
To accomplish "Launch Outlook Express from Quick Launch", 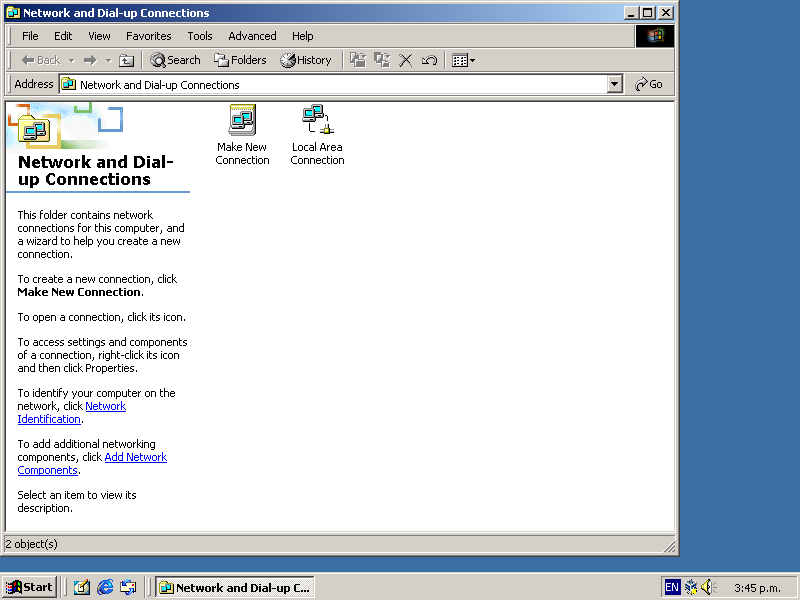I will (x=129, y=587).
